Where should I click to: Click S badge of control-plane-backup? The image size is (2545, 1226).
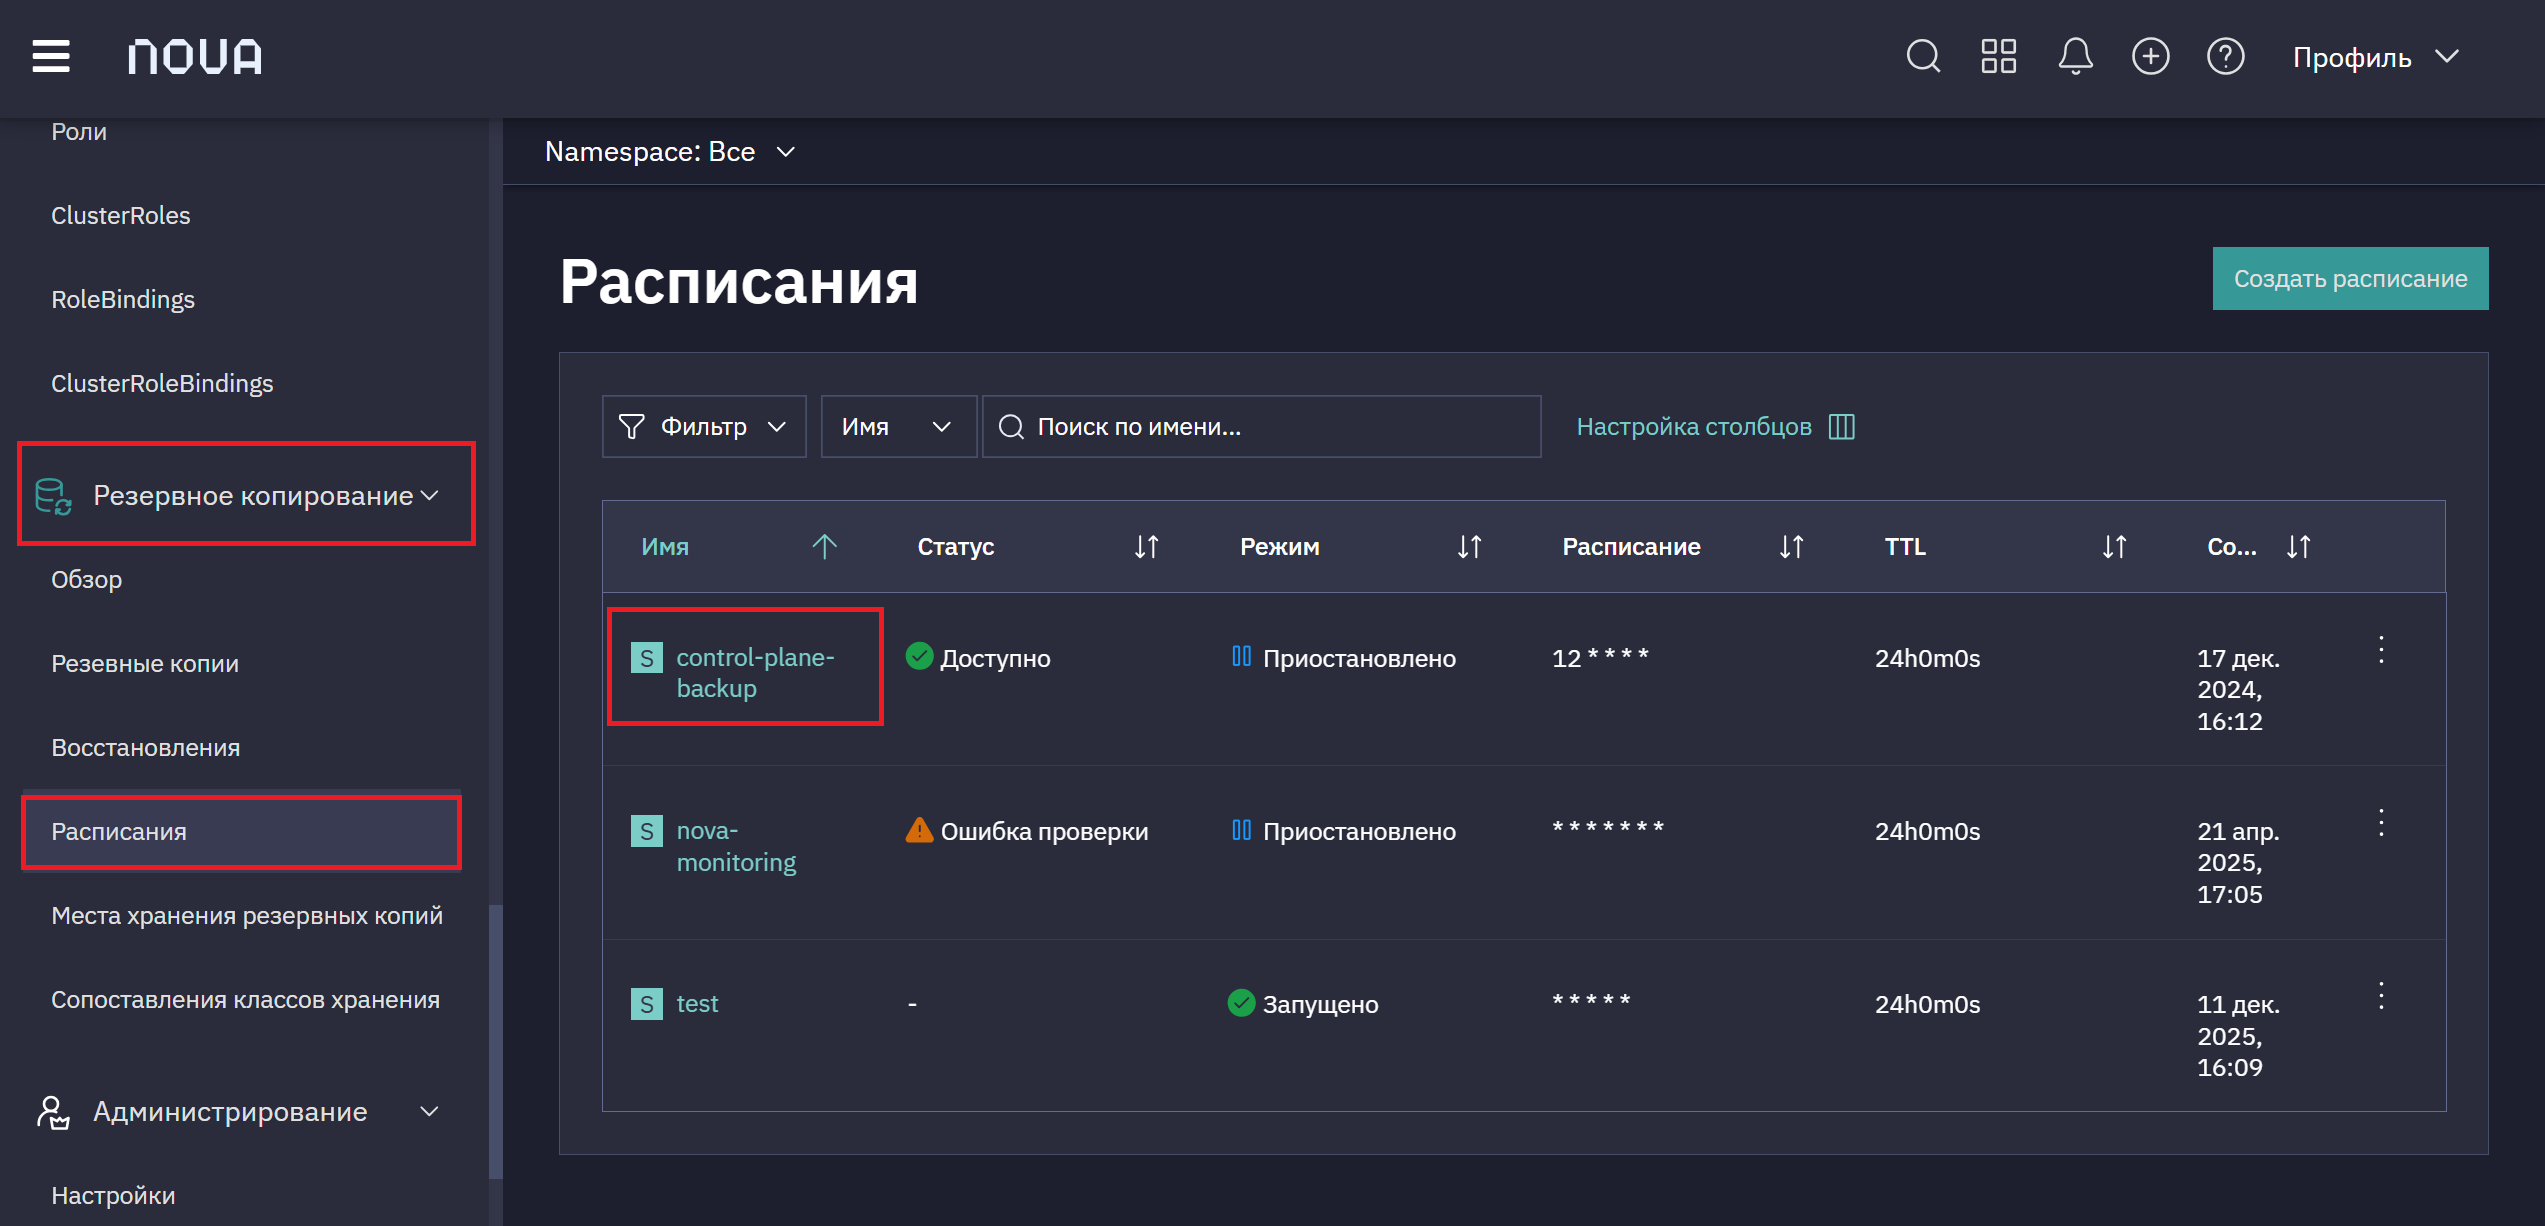coord(647,658)
